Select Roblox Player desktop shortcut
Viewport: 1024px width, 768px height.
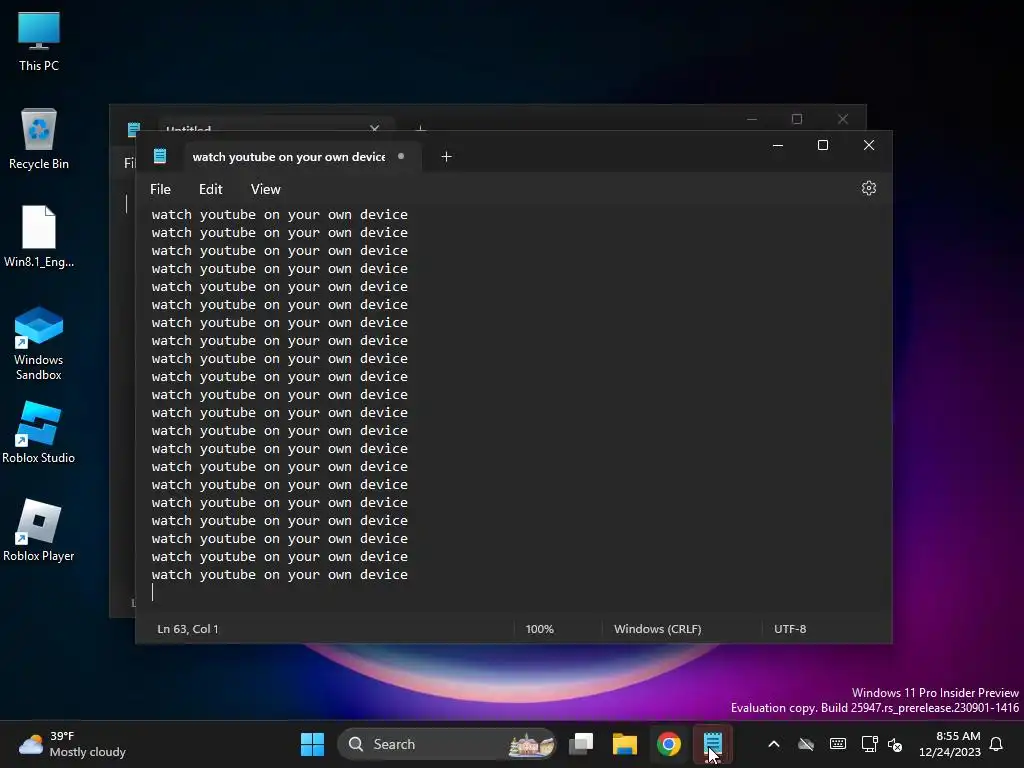click(39, 531)
